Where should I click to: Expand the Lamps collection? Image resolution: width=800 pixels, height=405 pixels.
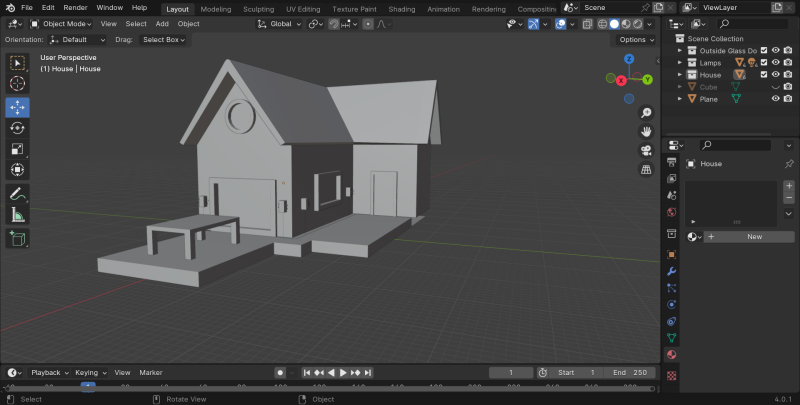pyautogui.click(x=680, y=63)
